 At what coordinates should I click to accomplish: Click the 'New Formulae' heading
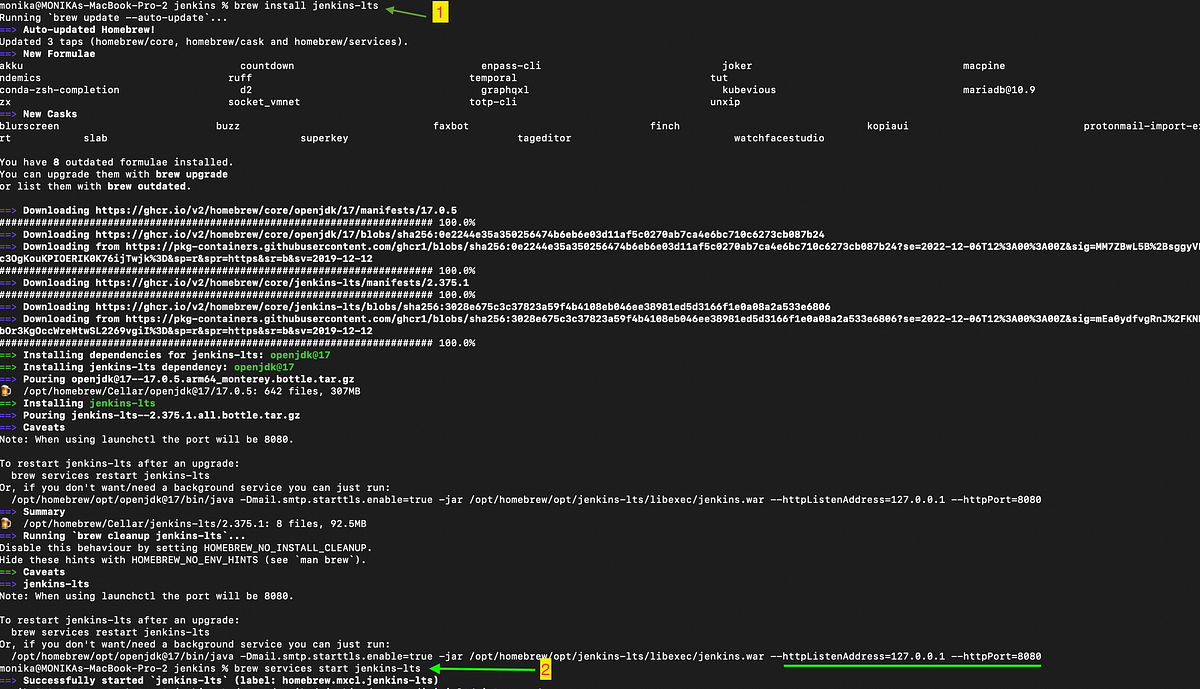pyautogui.click(x=59, y=54)
